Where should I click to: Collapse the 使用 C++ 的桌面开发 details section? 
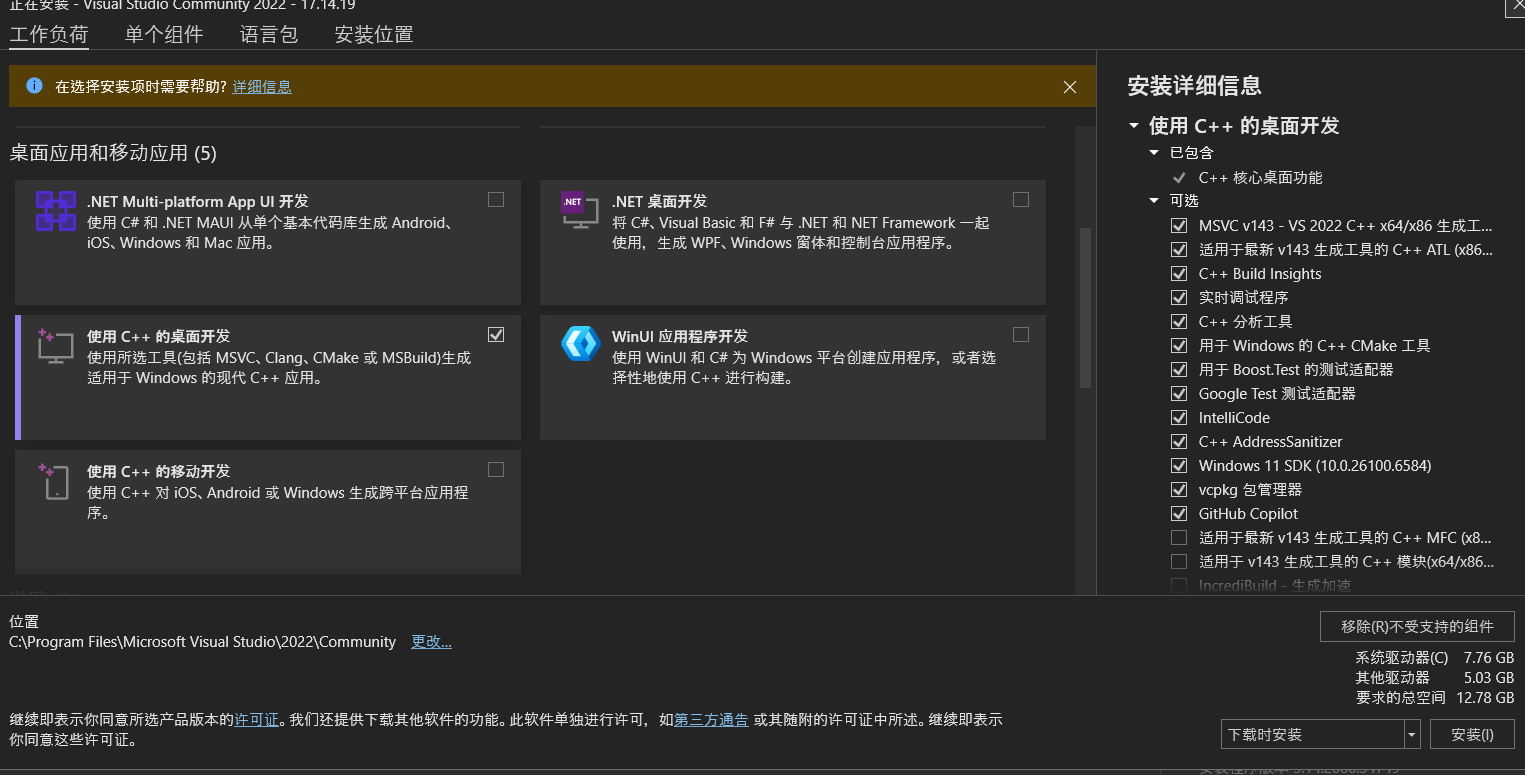(x=1133, y=126)
